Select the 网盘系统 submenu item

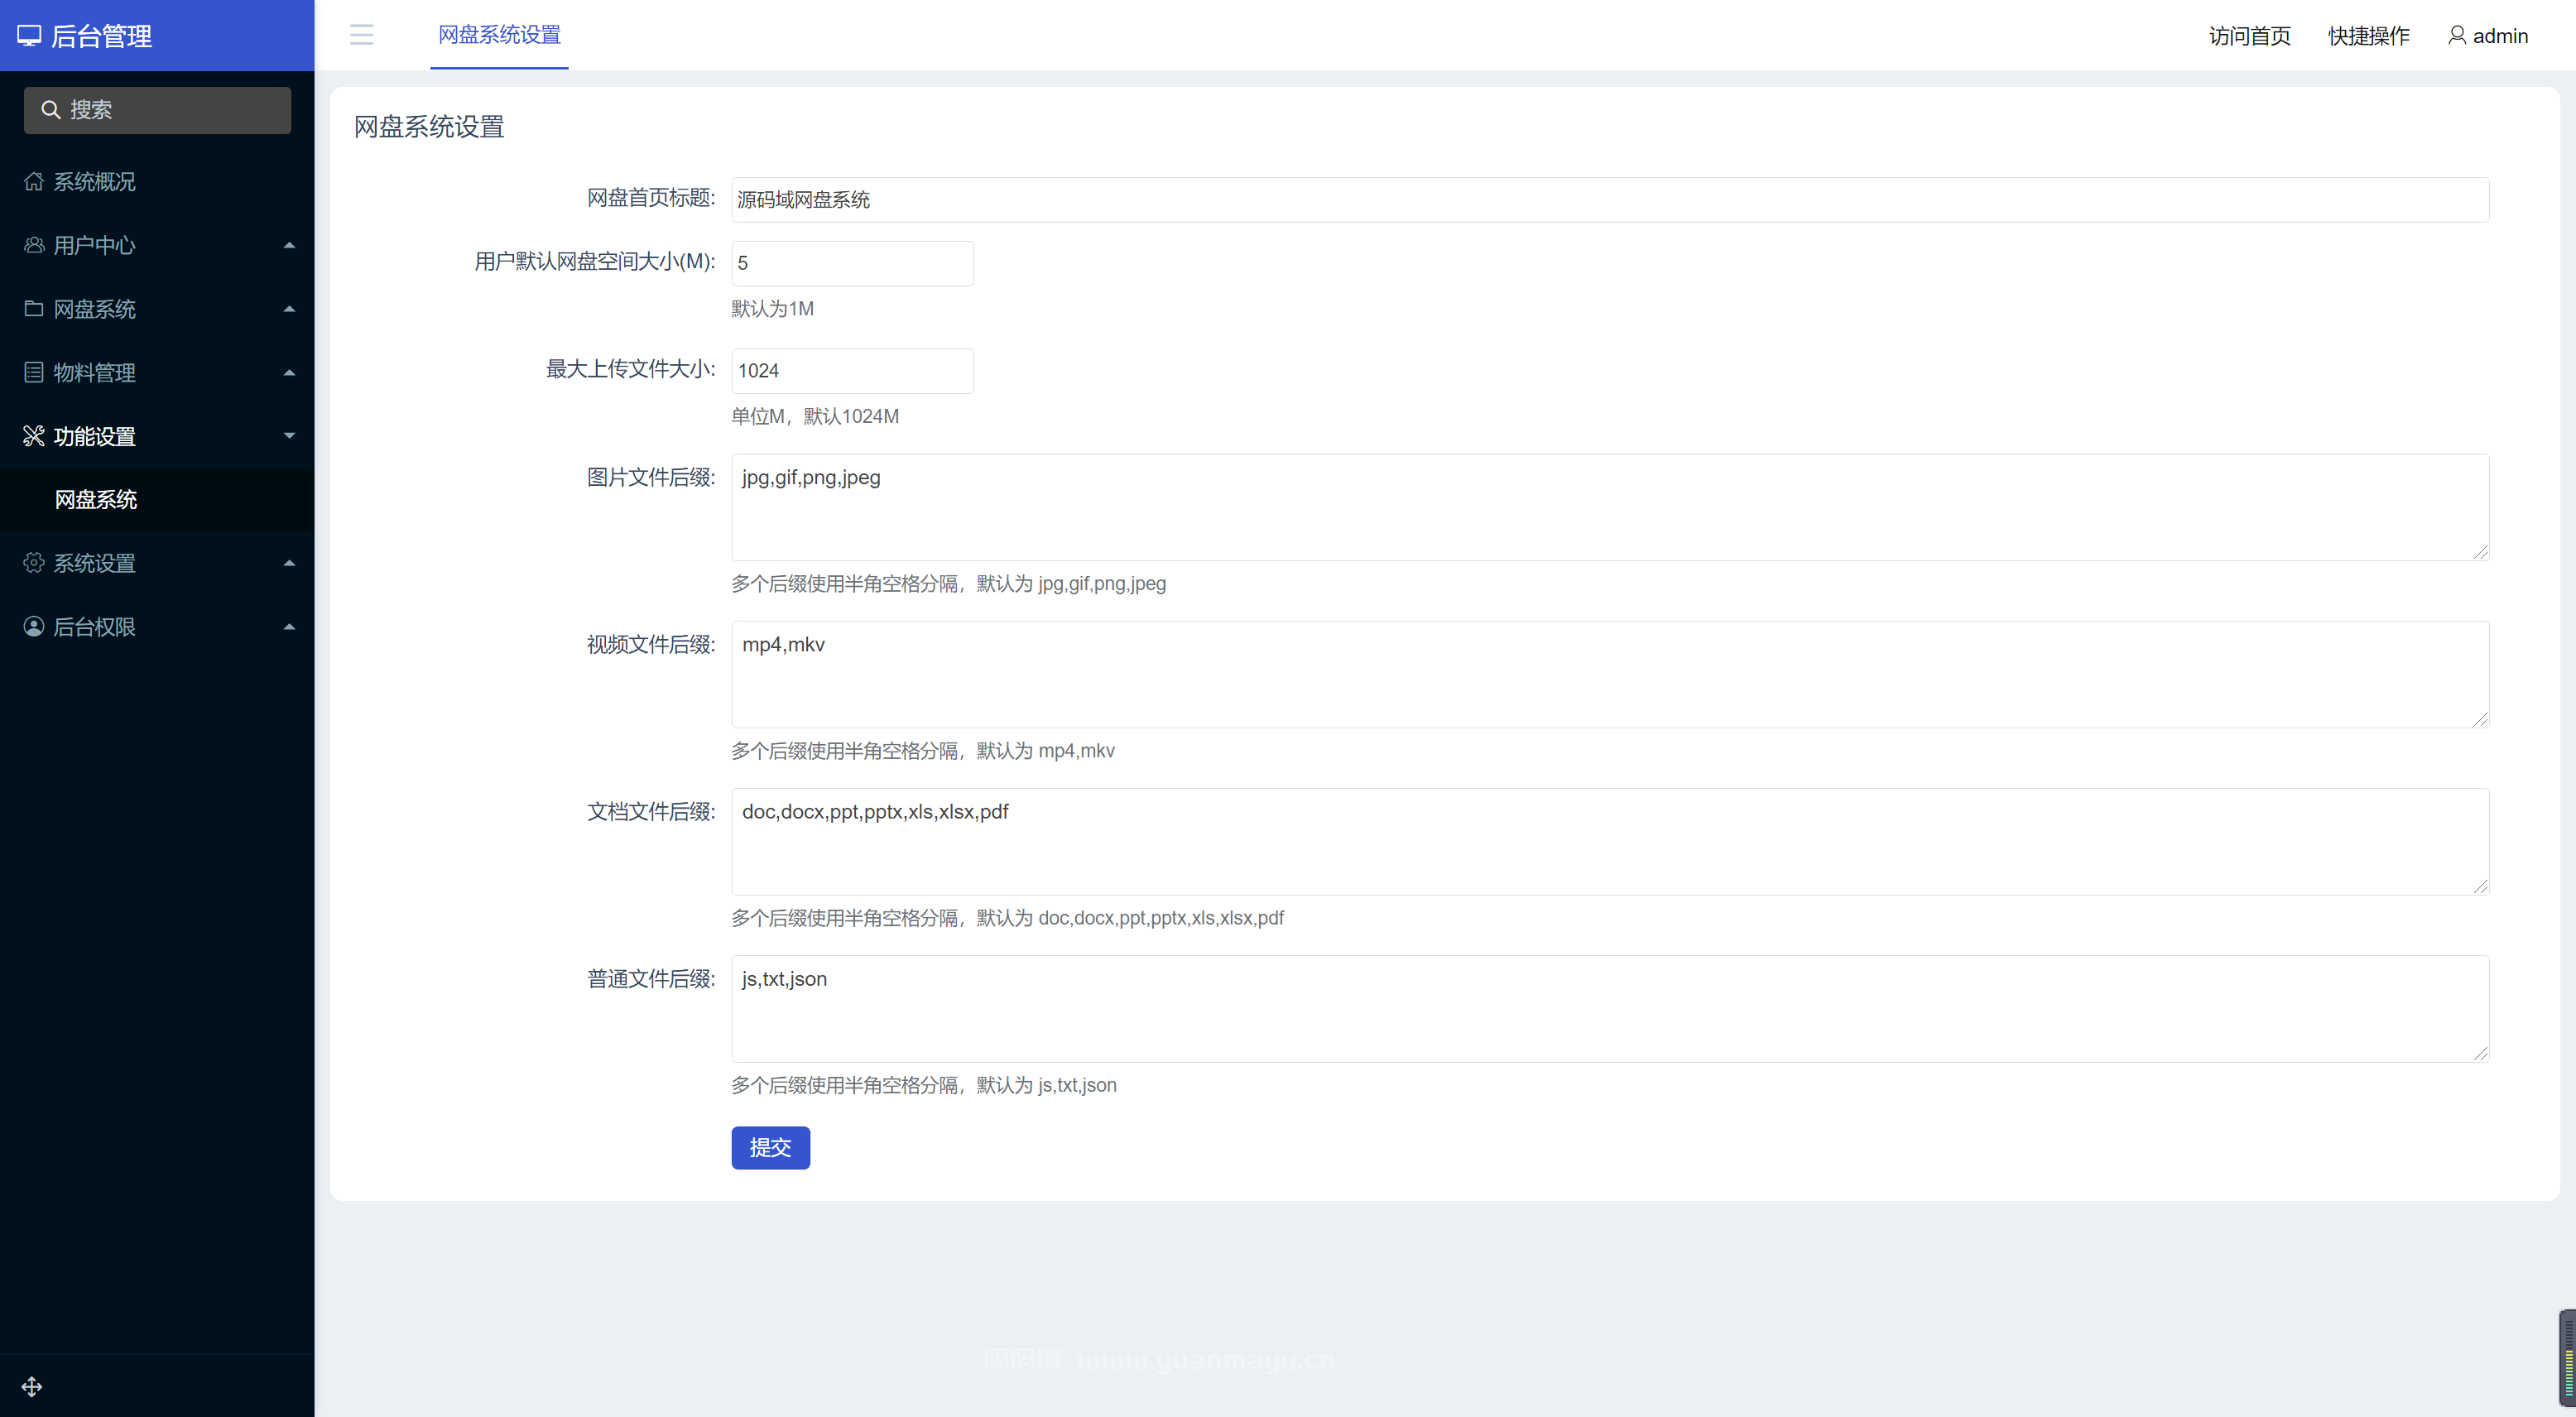[96, 500]
